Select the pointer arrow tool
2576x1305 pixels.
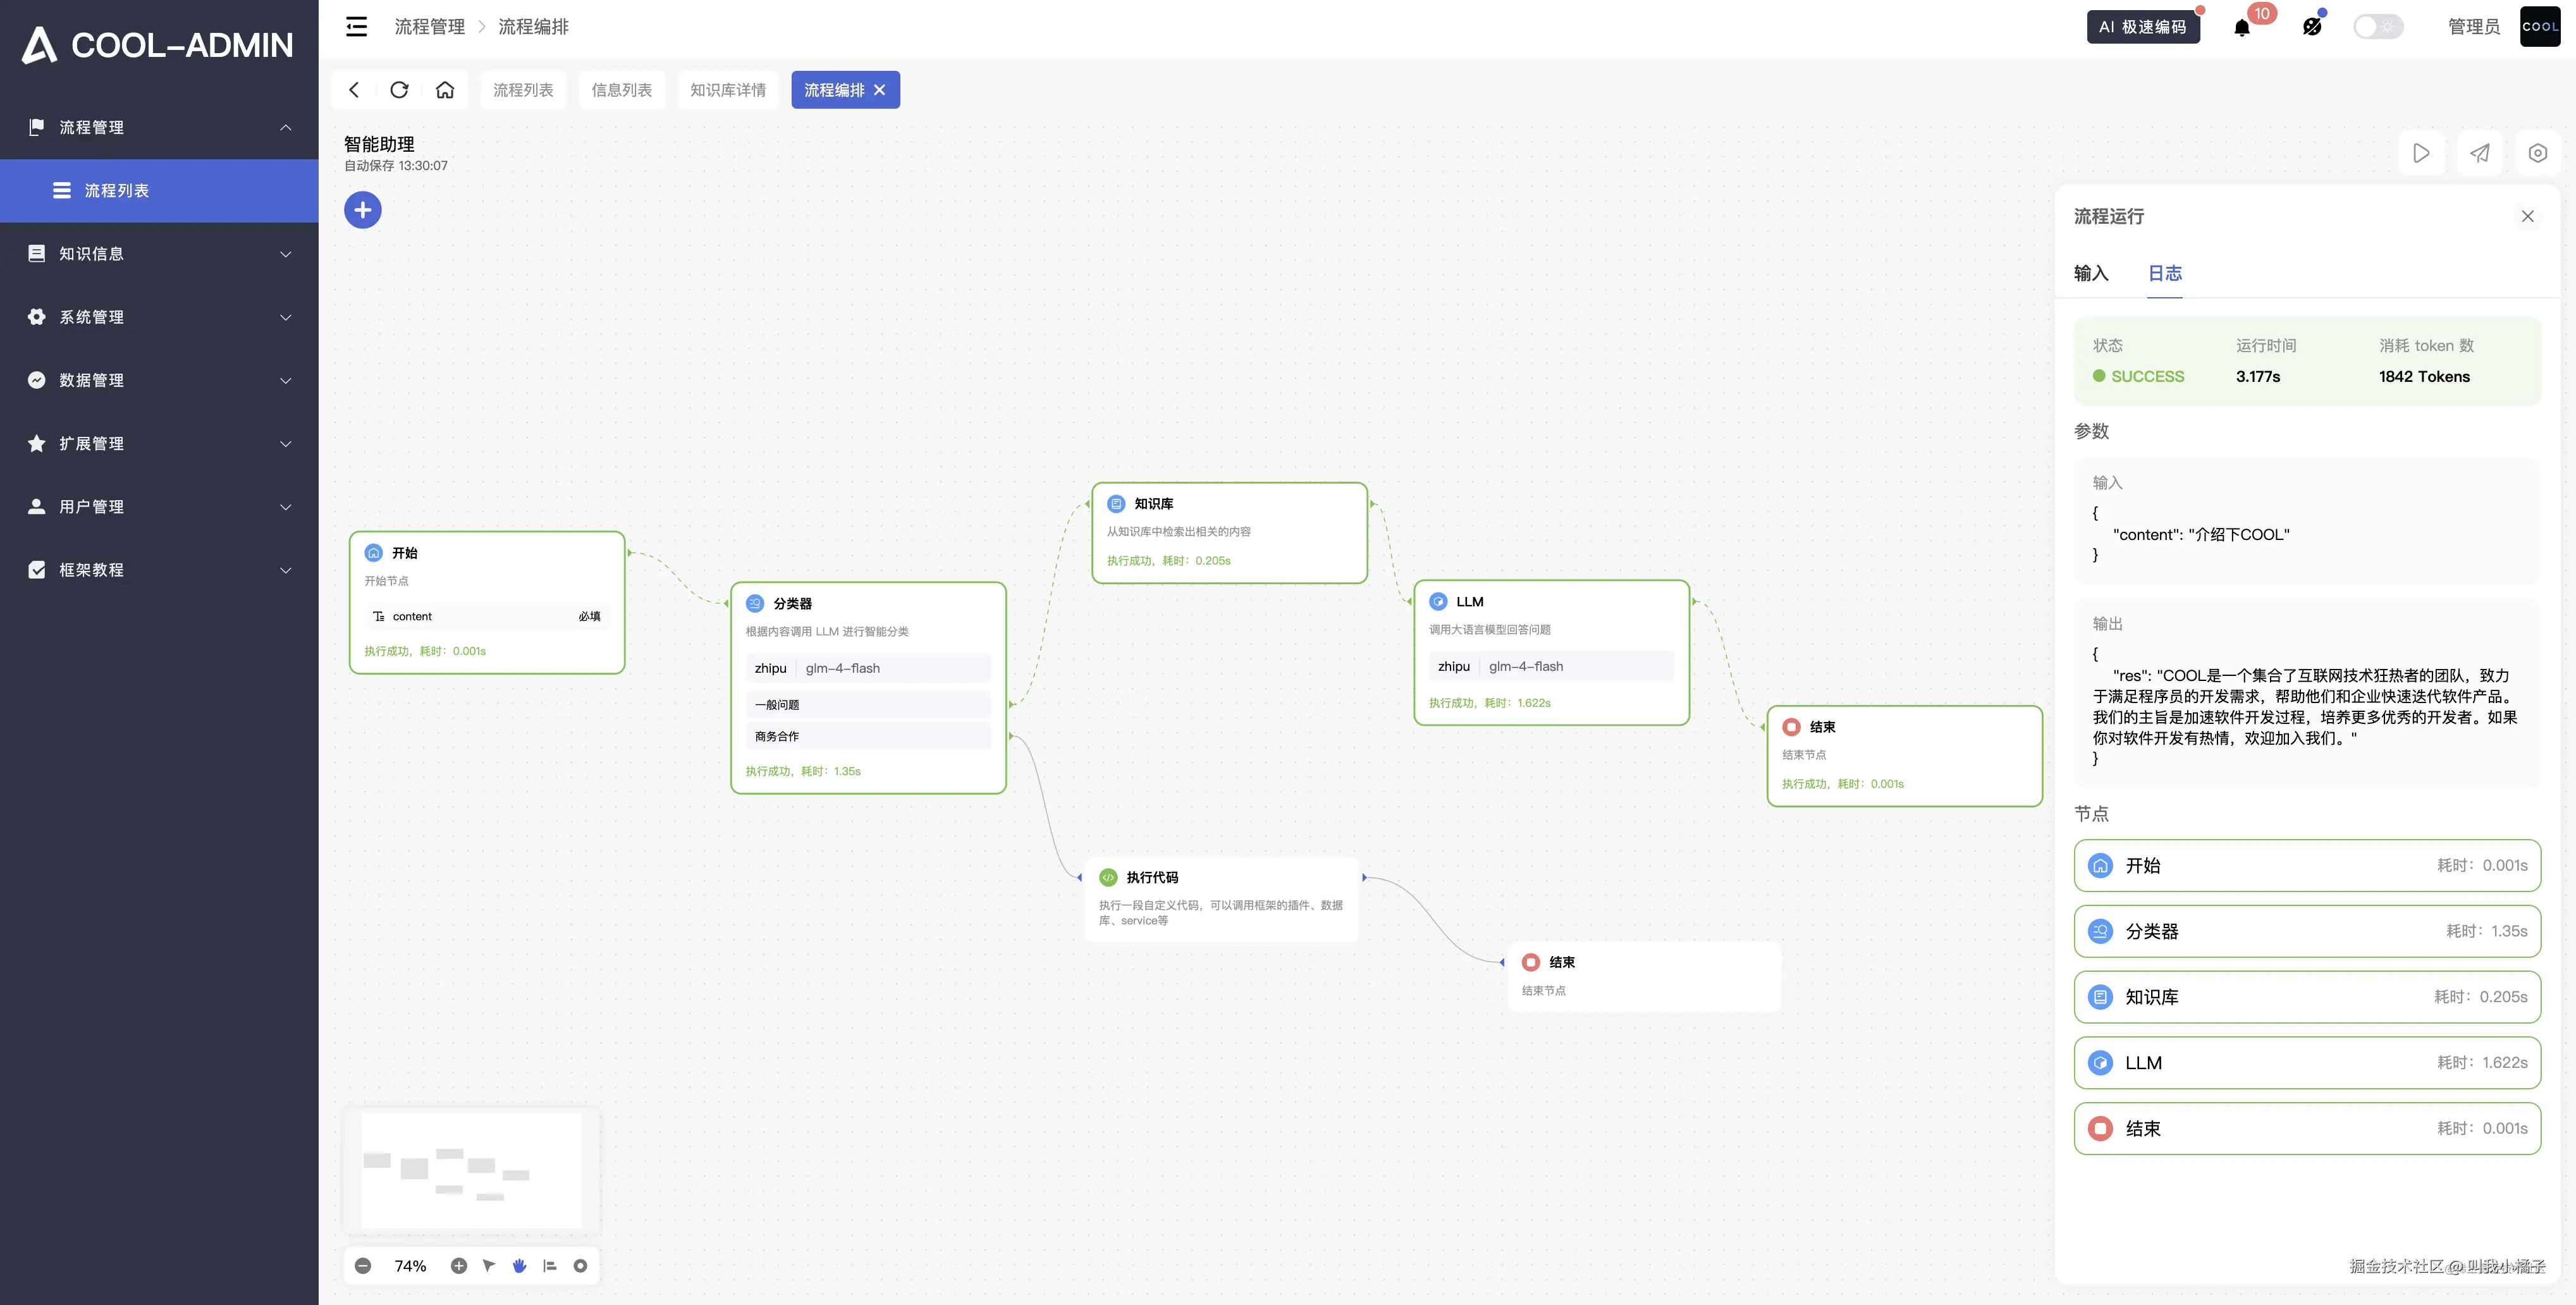(x=489, y=1265)
